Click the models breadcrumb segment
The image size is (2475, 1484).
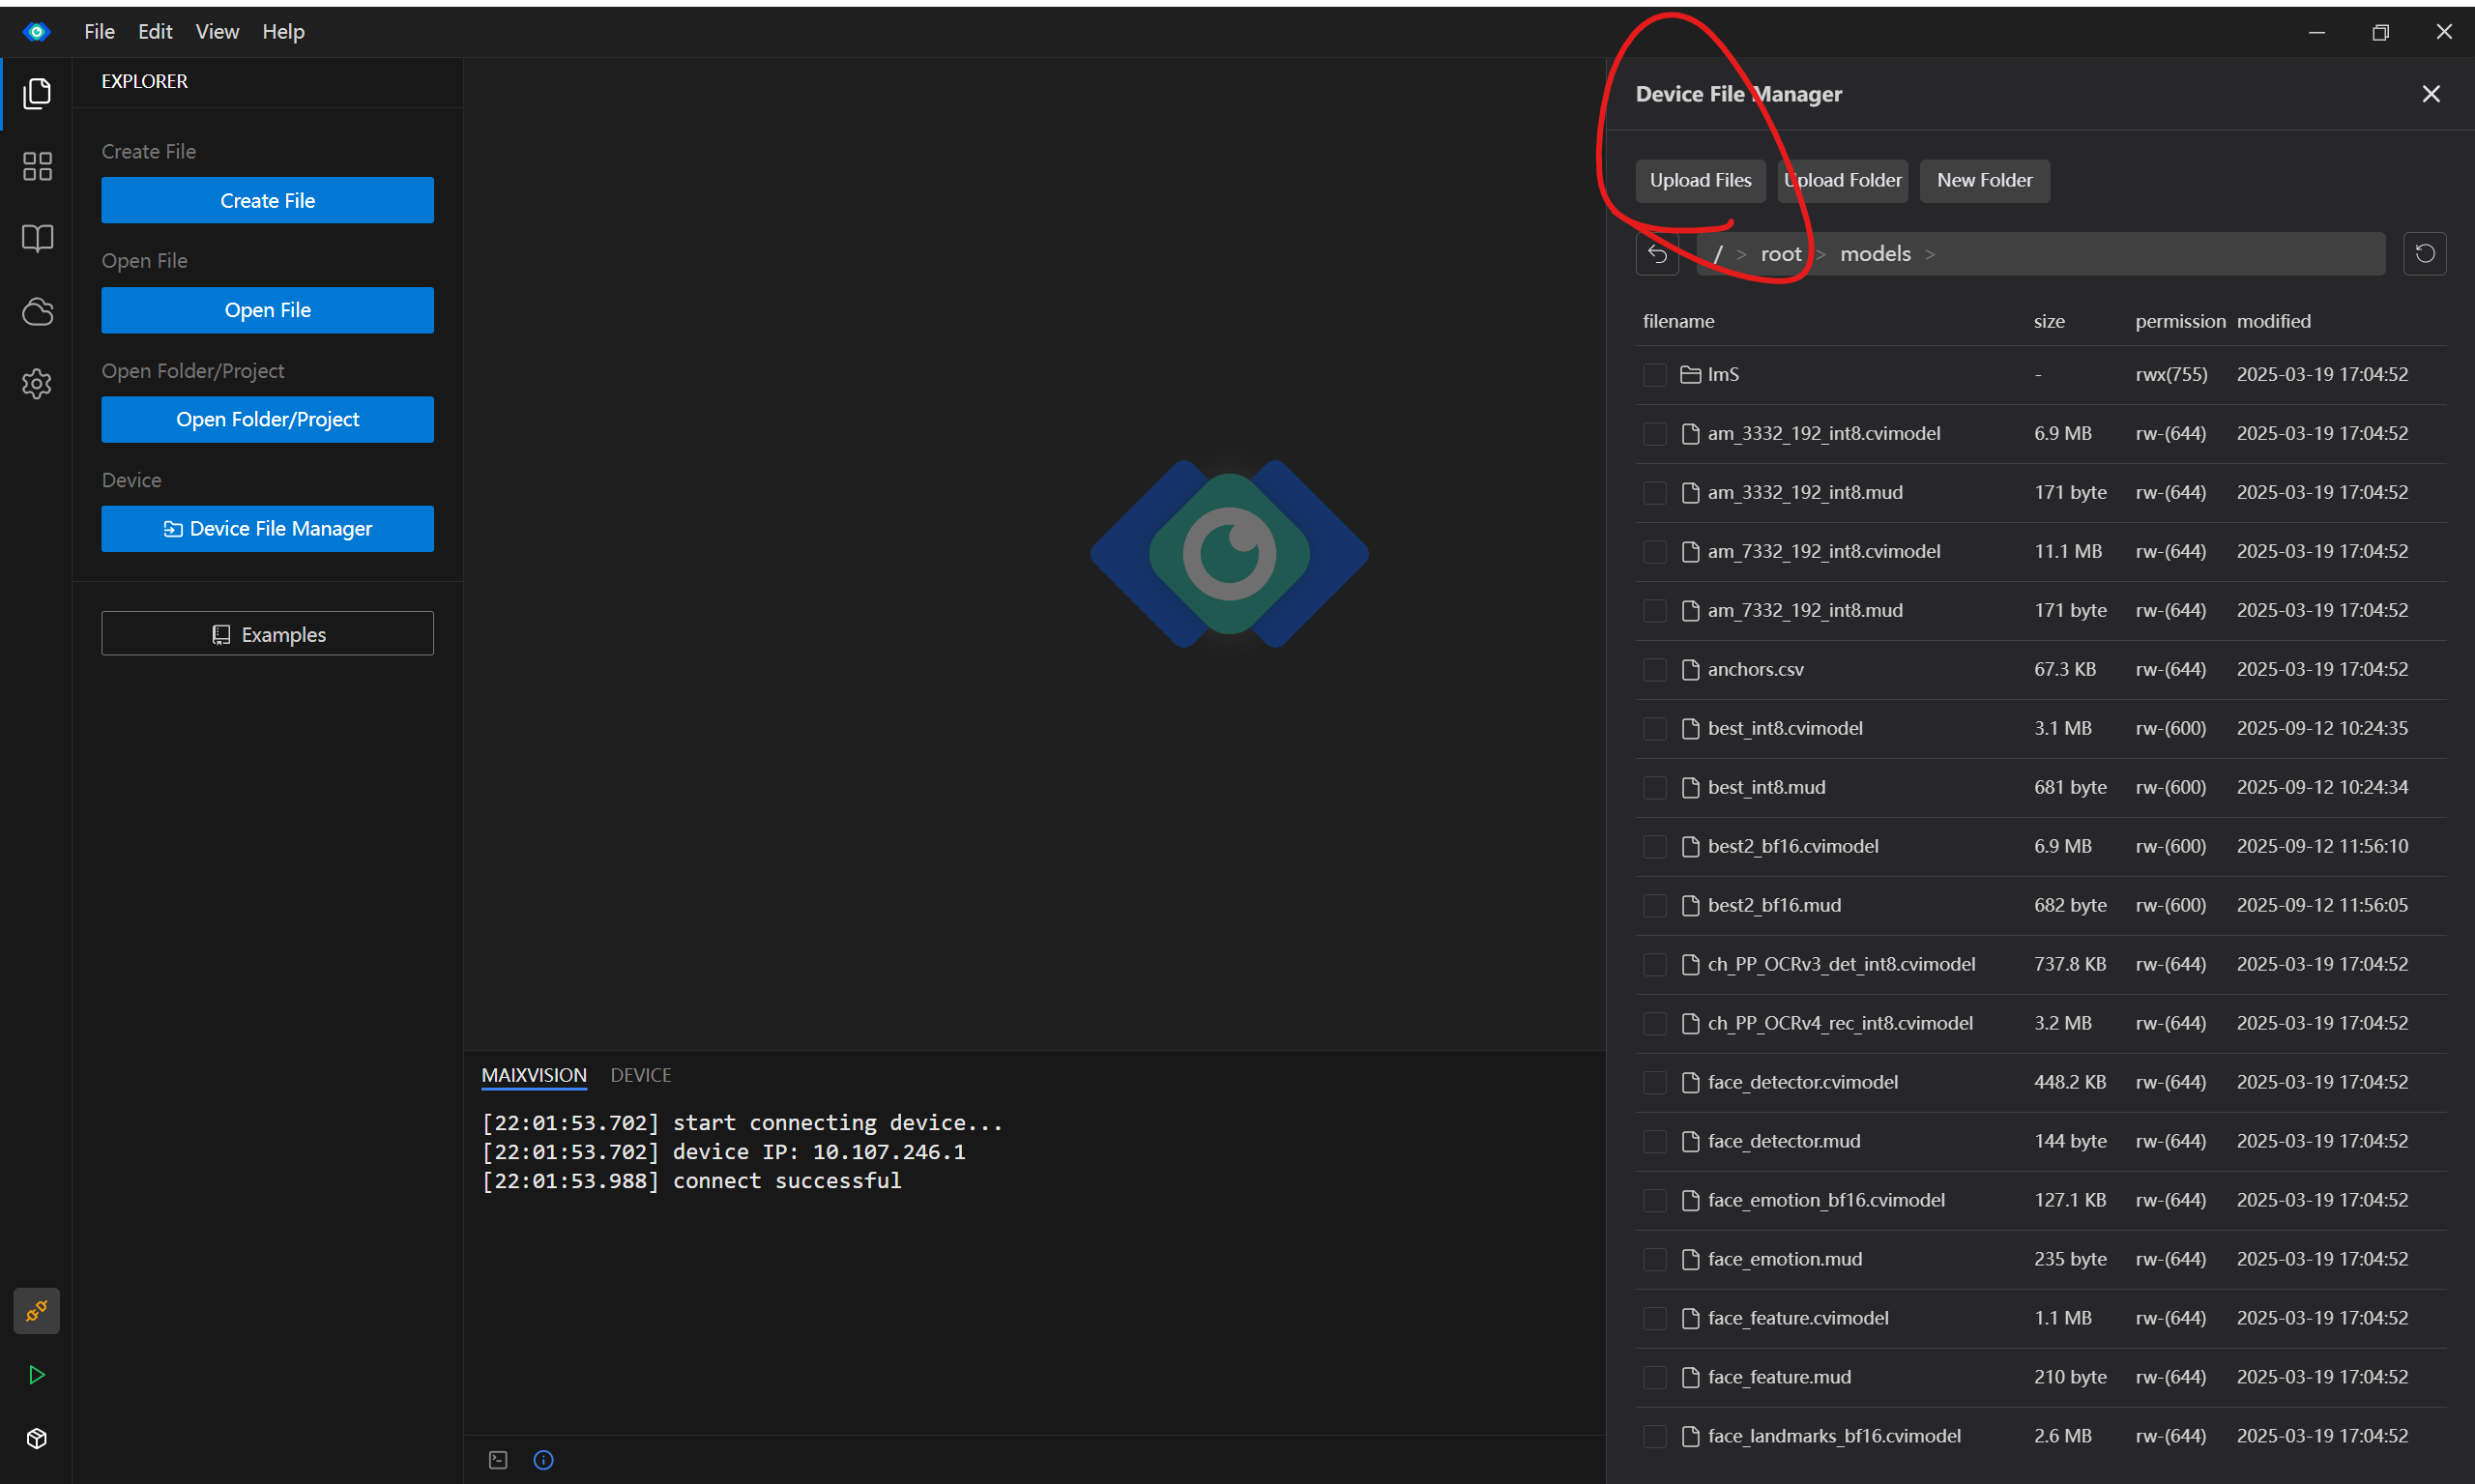point(1874,254)
